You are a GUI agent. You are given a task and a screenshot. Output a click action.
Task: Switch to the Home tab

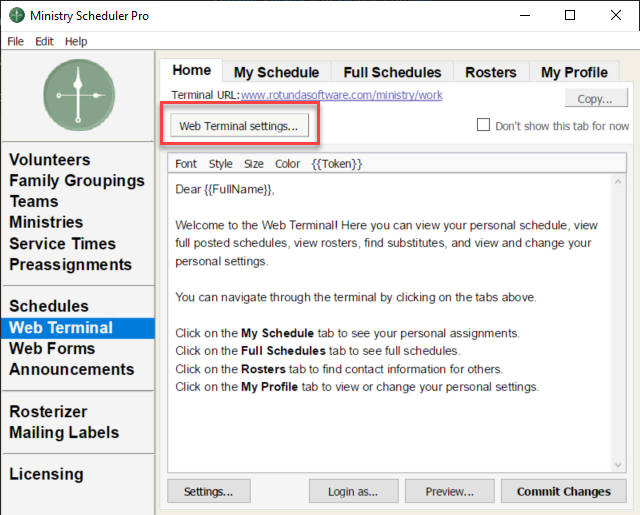pos(191,70)
